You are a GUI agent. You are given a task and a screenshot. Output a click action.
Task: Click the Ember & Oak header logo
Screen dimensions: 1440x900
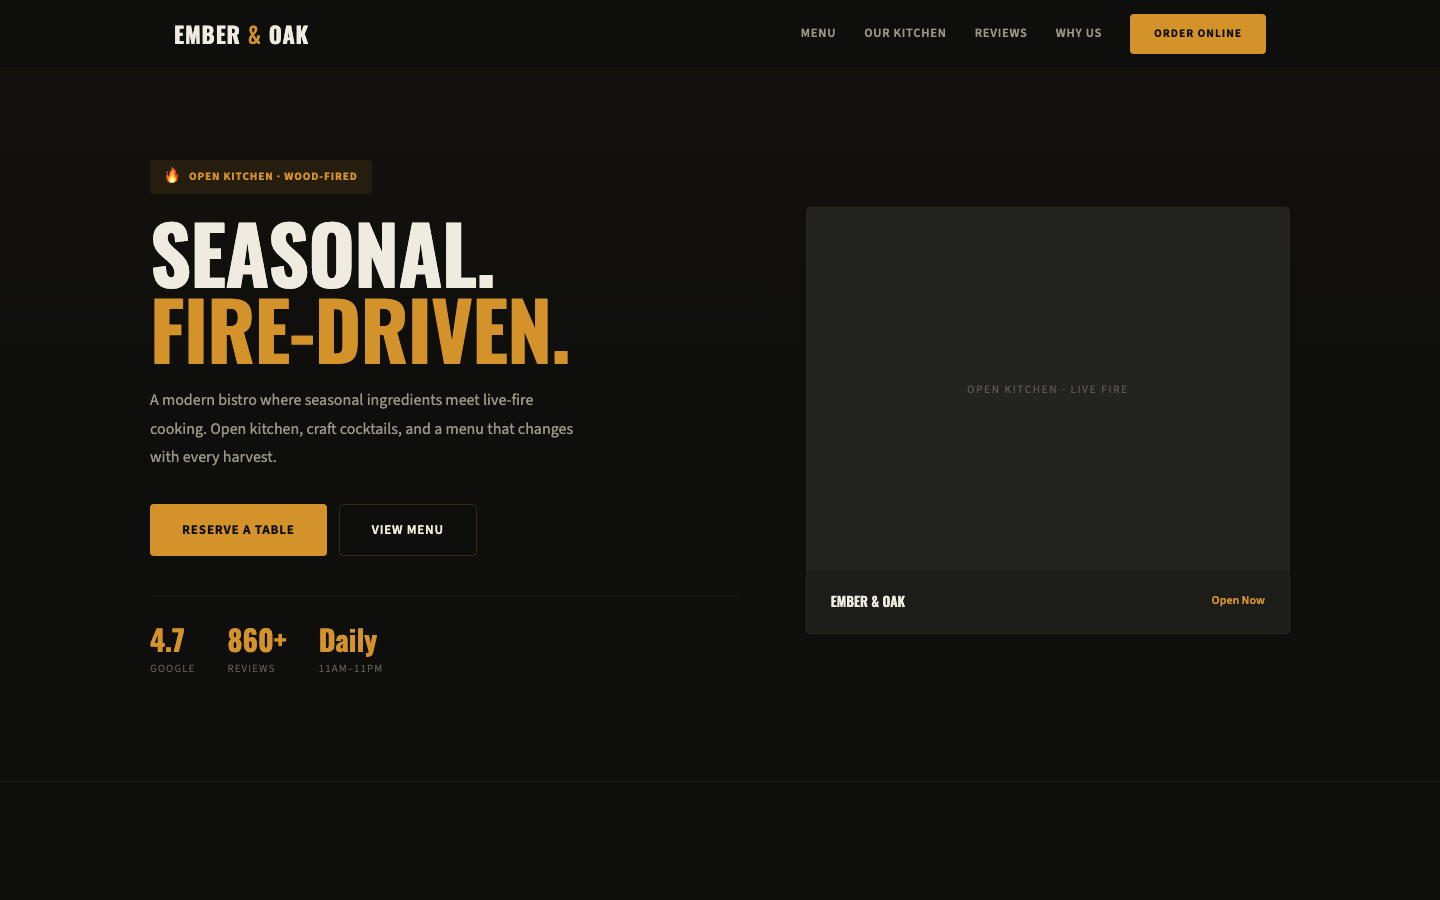241,35
